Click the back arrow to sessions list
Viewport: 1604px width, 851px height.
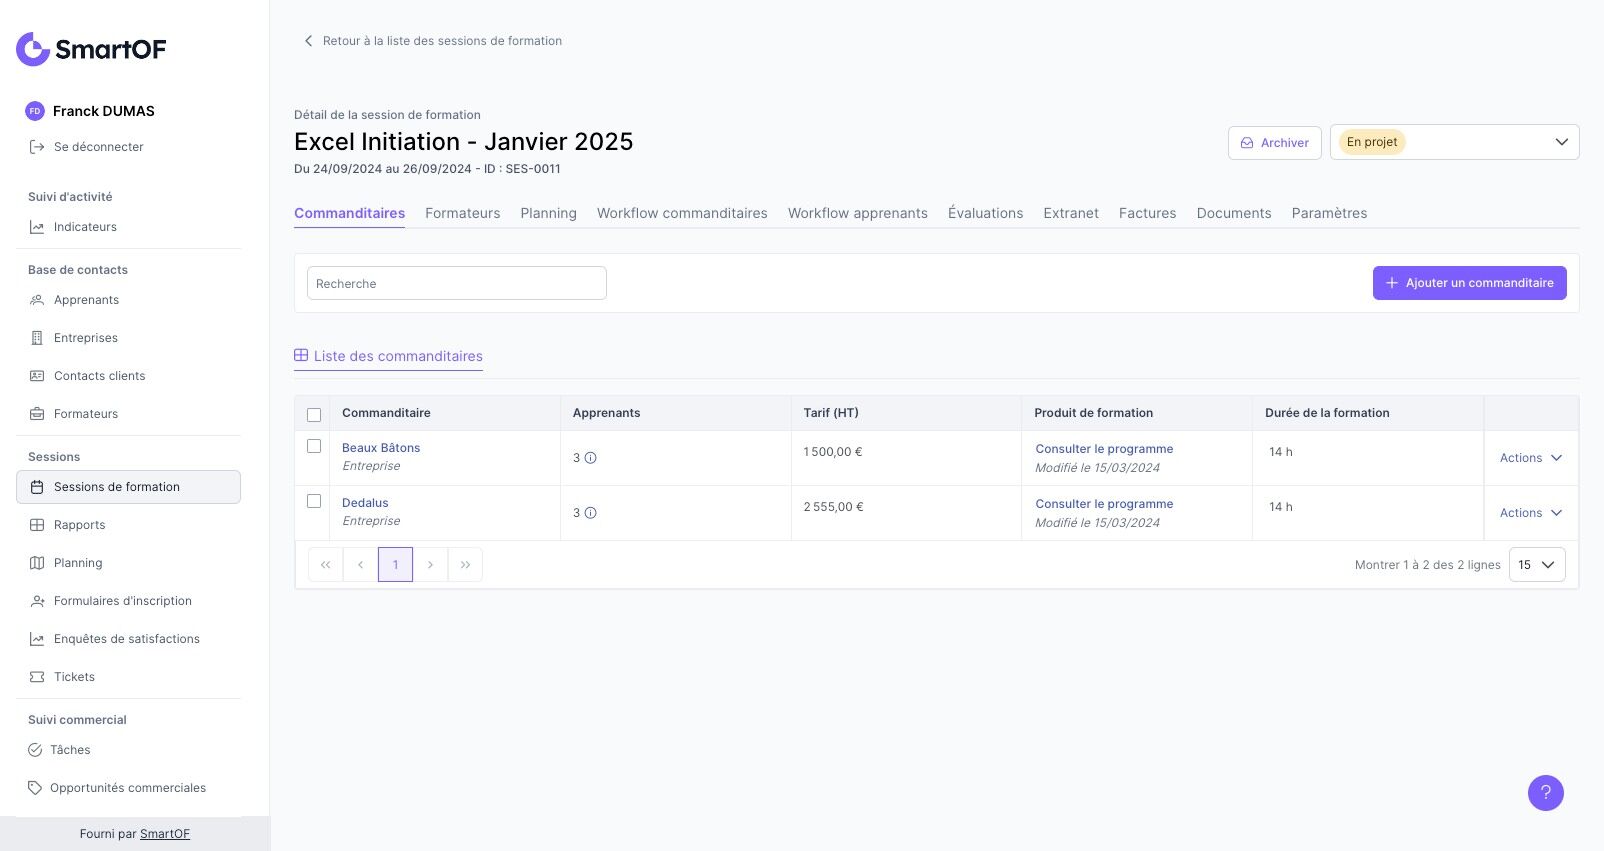pos(308,41)
